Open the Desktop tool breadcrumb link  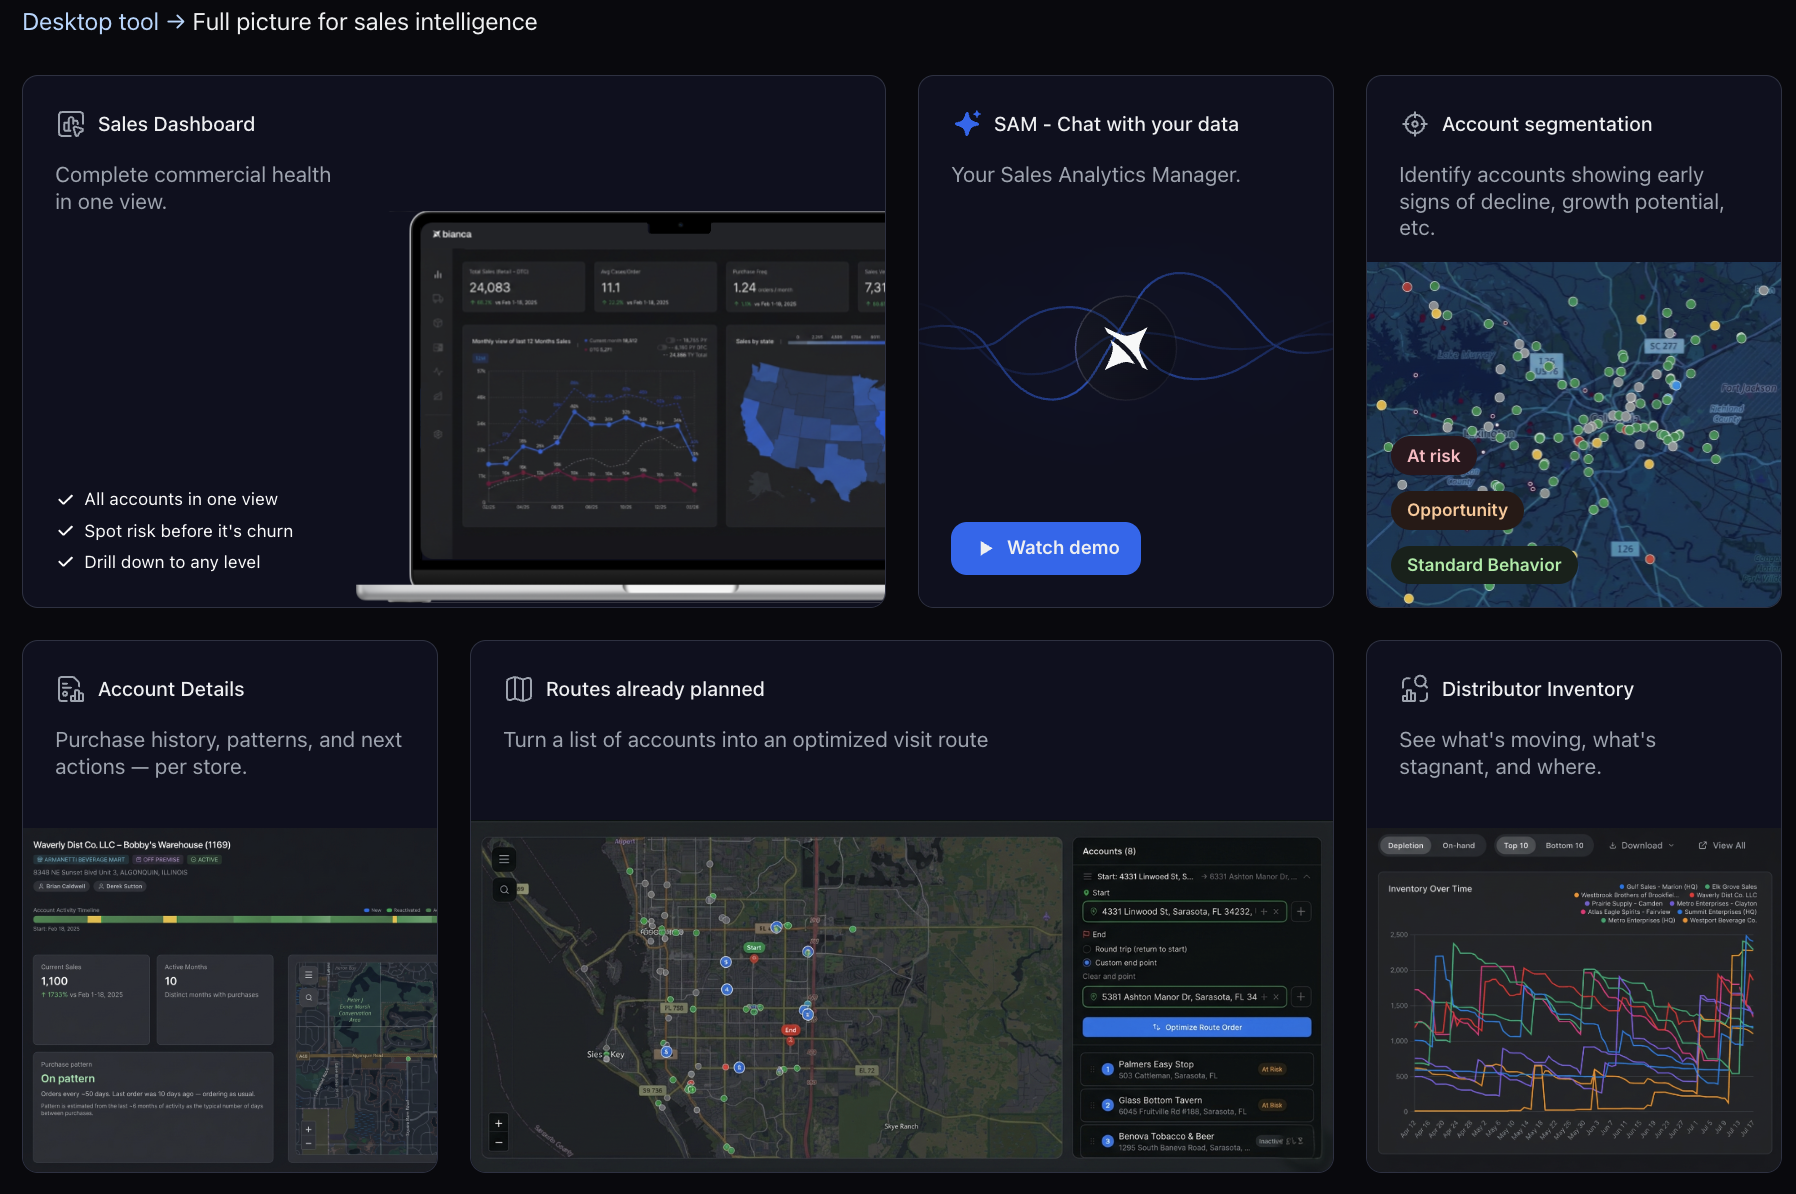(x=90, y=22)
